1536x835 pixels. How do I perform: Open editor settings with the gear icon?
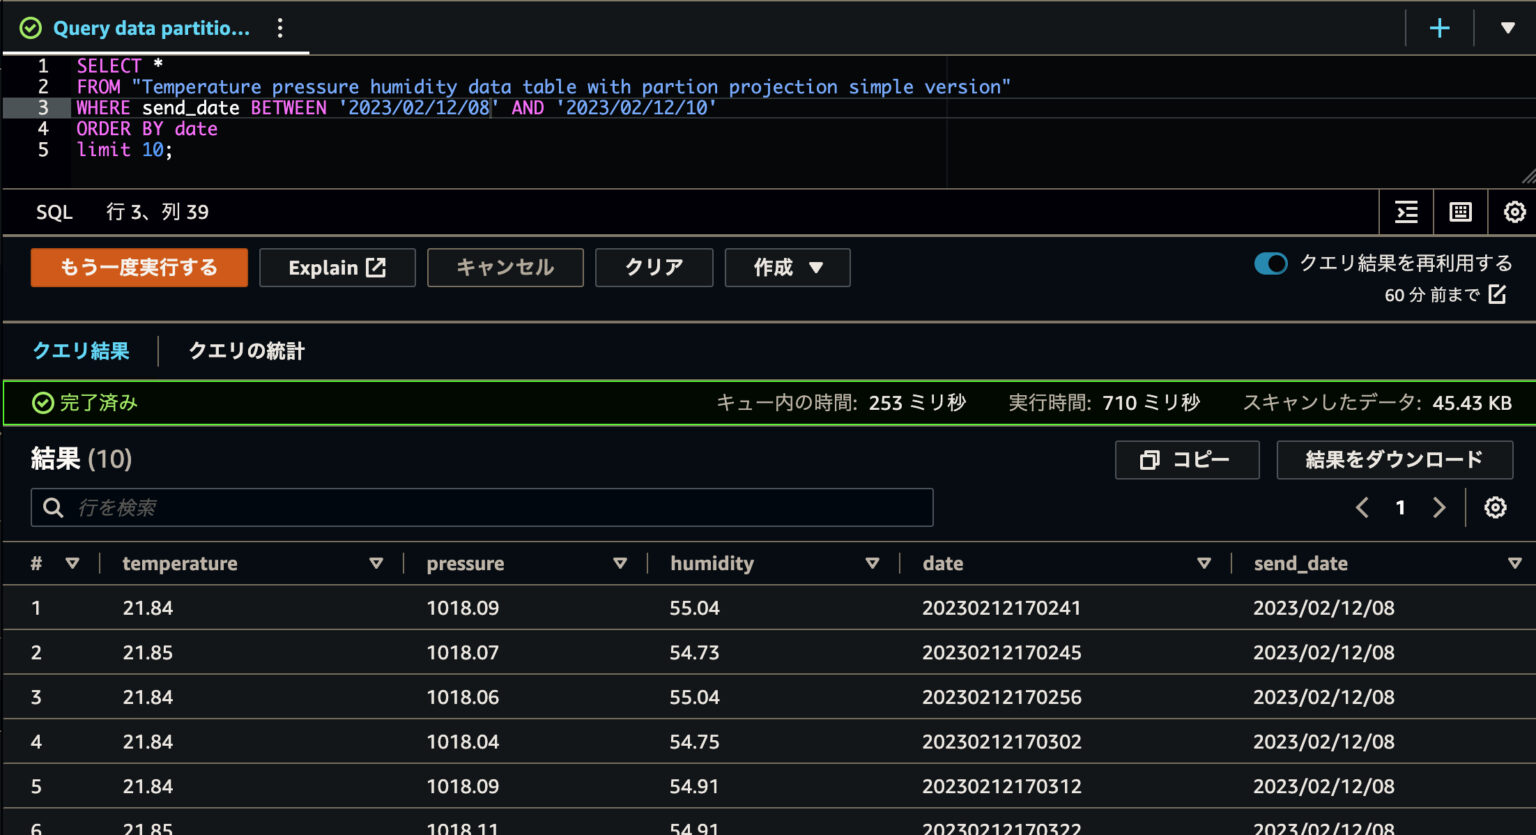coord(1513,212)
